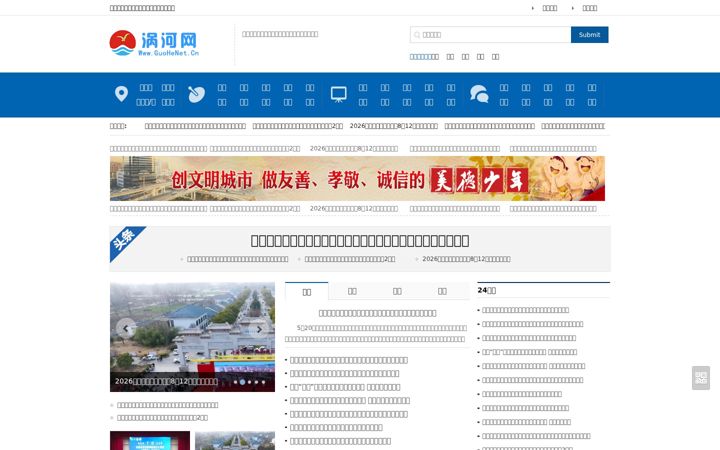Open the 2026 sub-link under the 头条 headline
The height and width of the screenshot is (450, 720).
(x=466, y=259)
